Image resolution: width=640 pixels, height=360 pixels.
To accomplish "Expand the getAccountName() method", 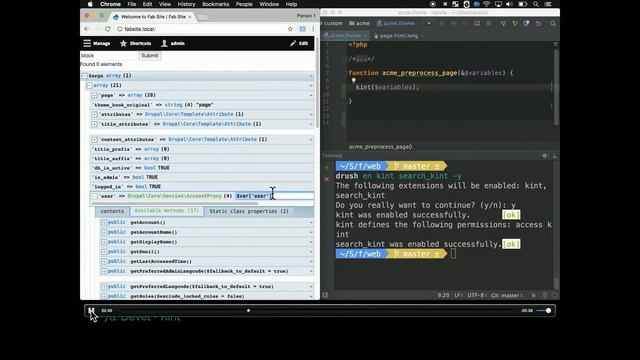I will 104,232.
